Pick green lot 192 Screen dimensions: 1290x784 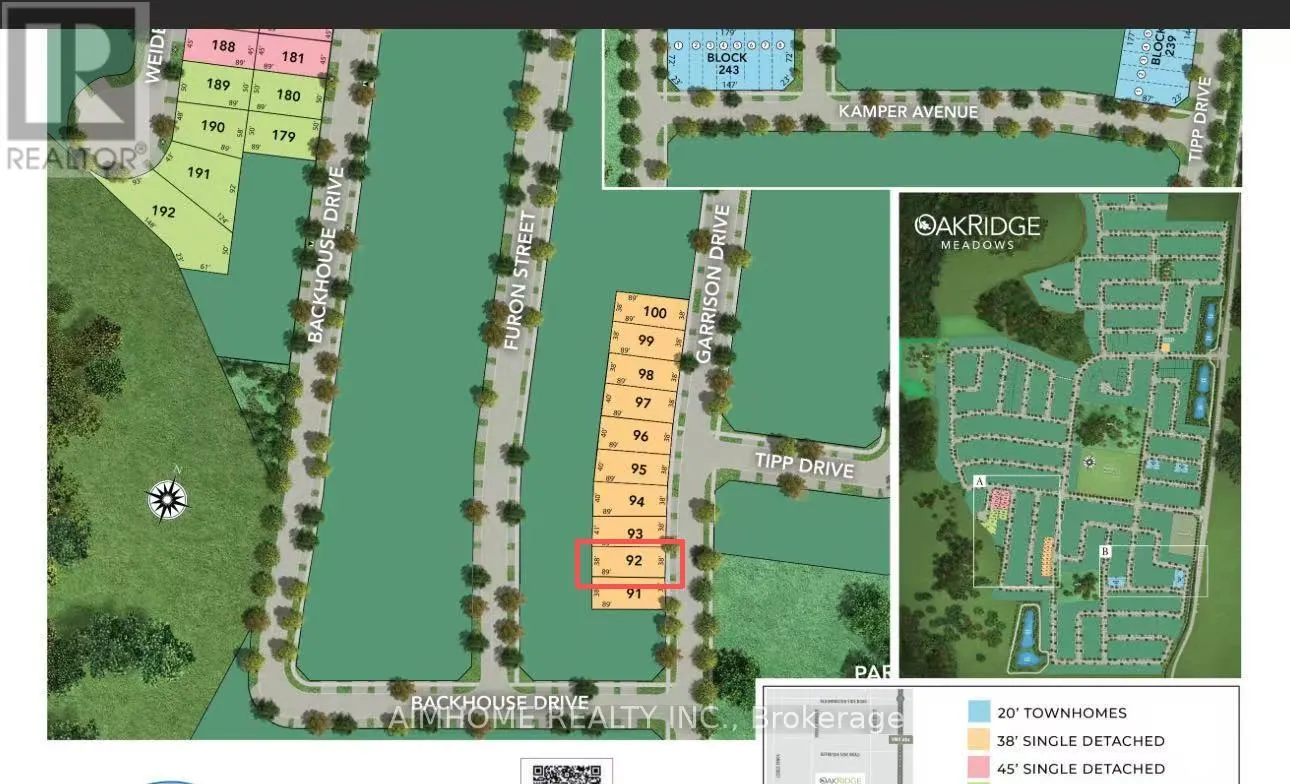pos(163,212)
